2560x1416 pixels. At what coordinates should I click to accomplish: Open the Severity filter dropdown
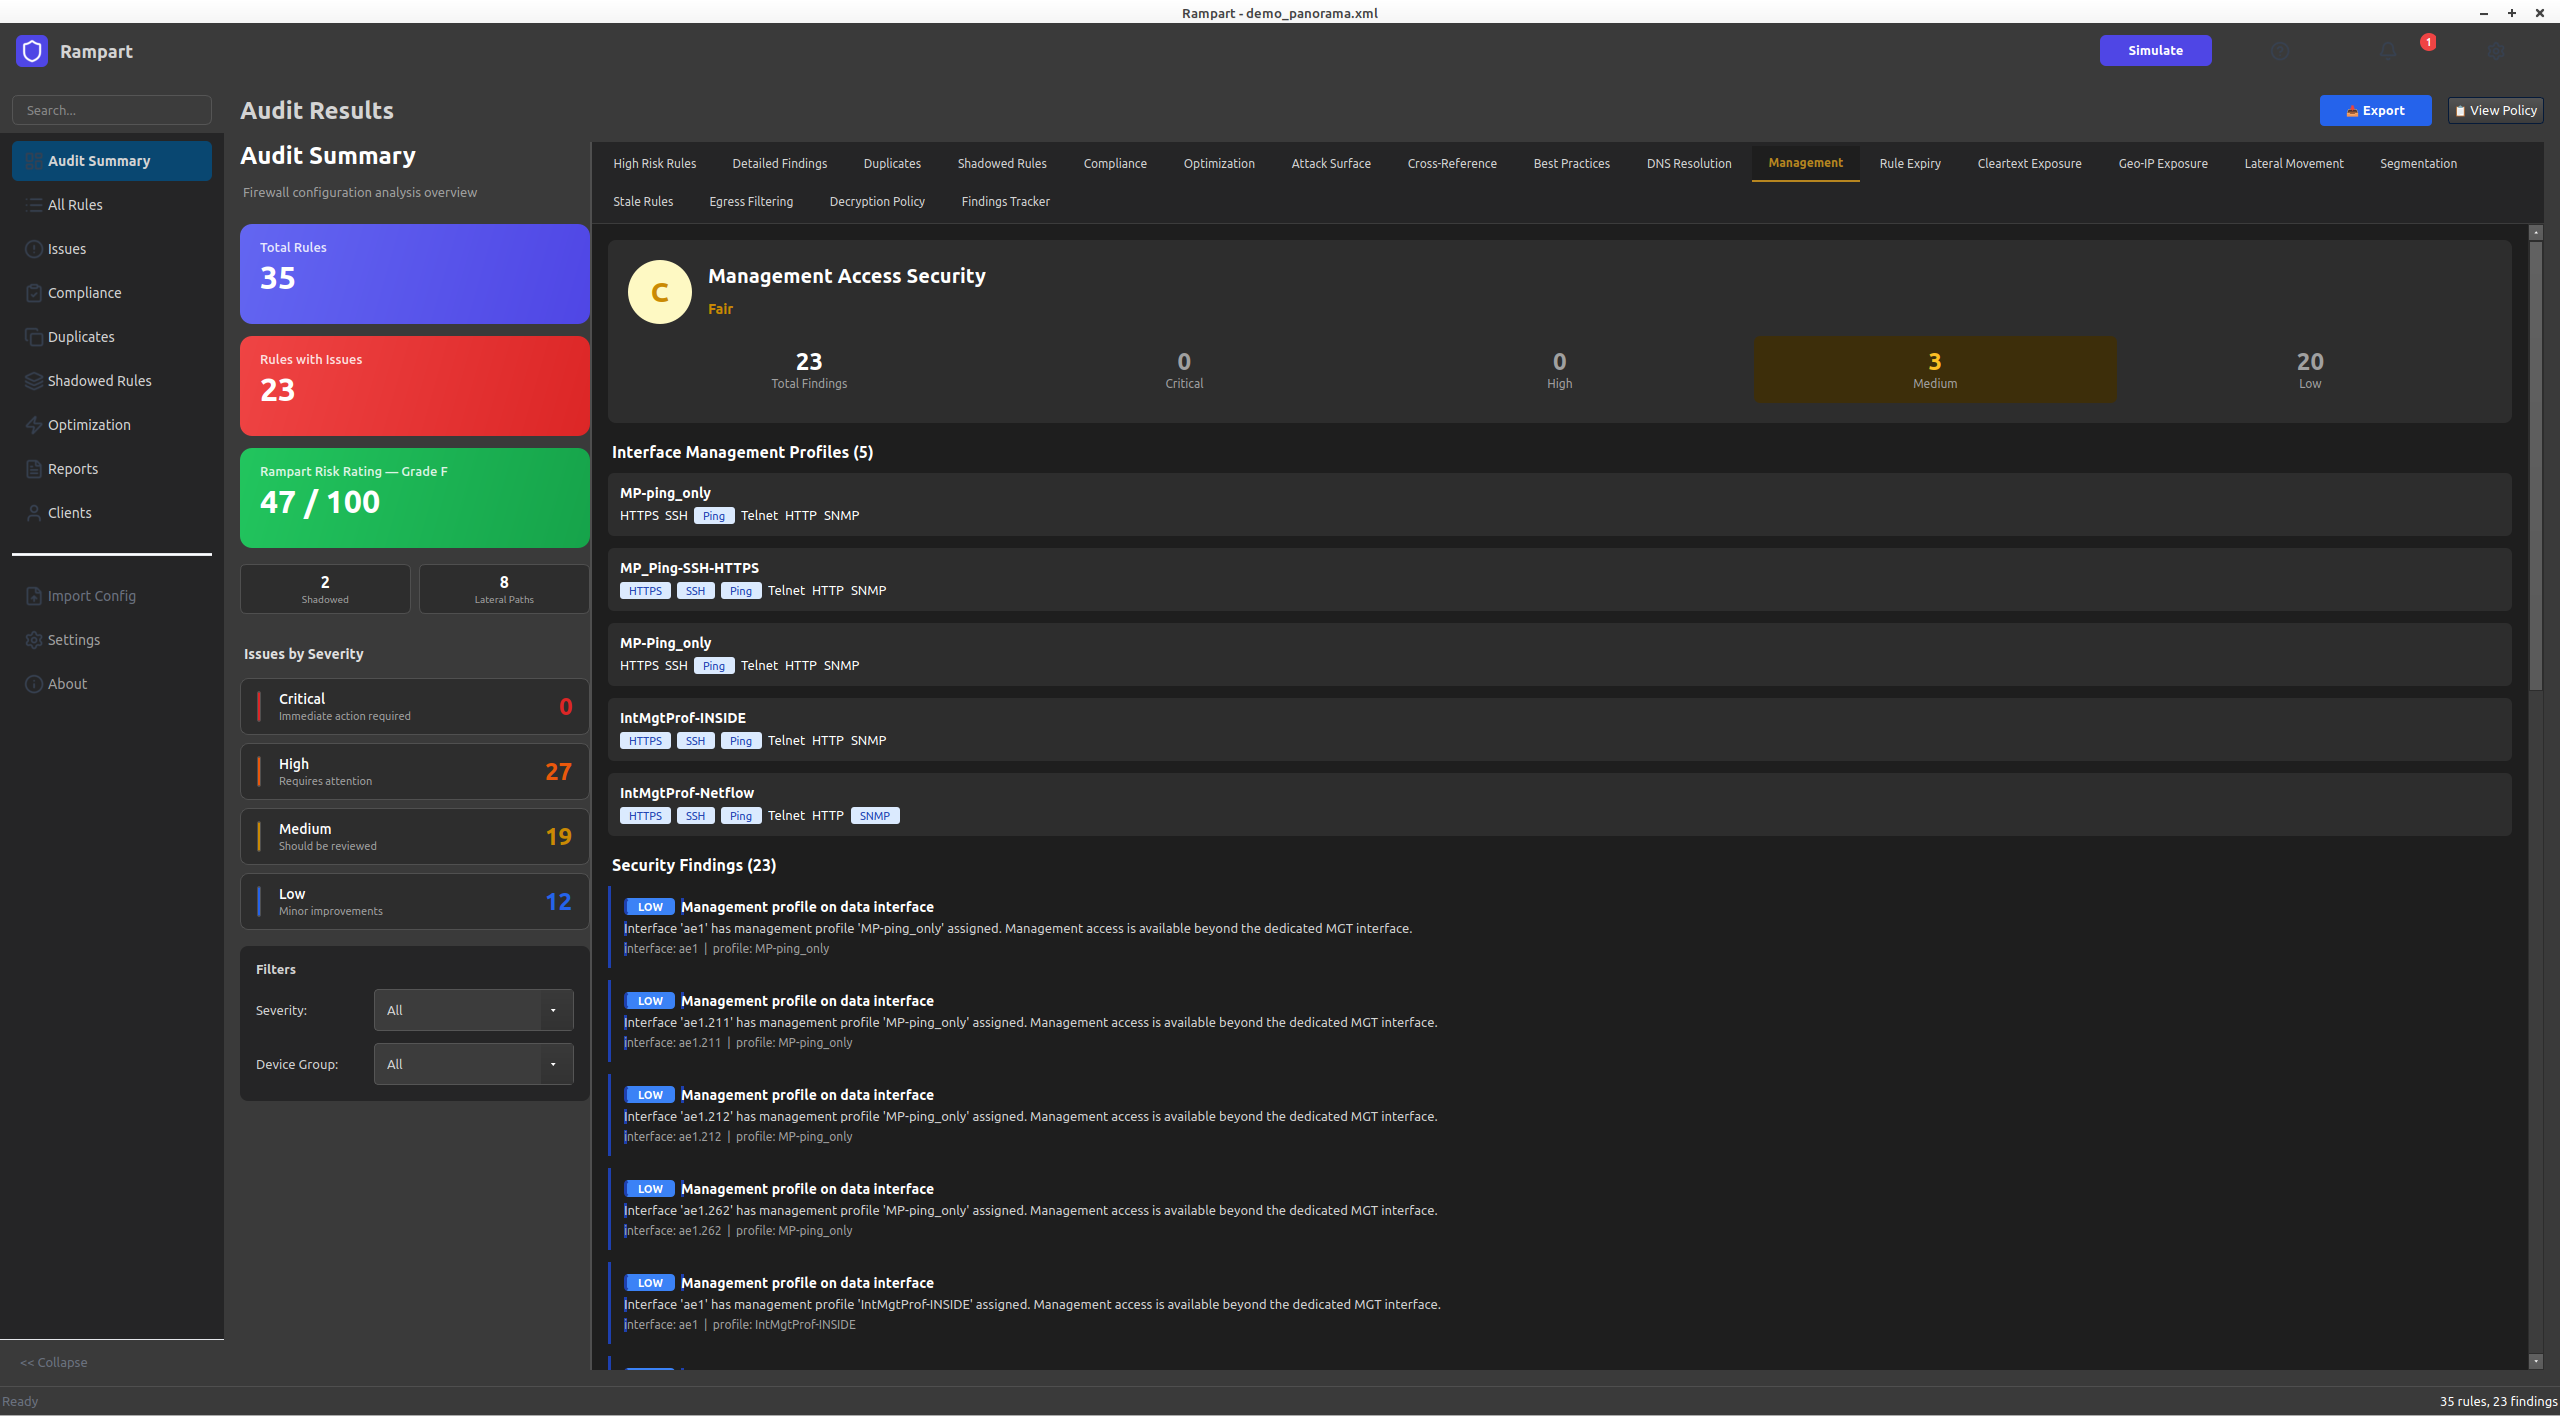[x=473, y=1010]
